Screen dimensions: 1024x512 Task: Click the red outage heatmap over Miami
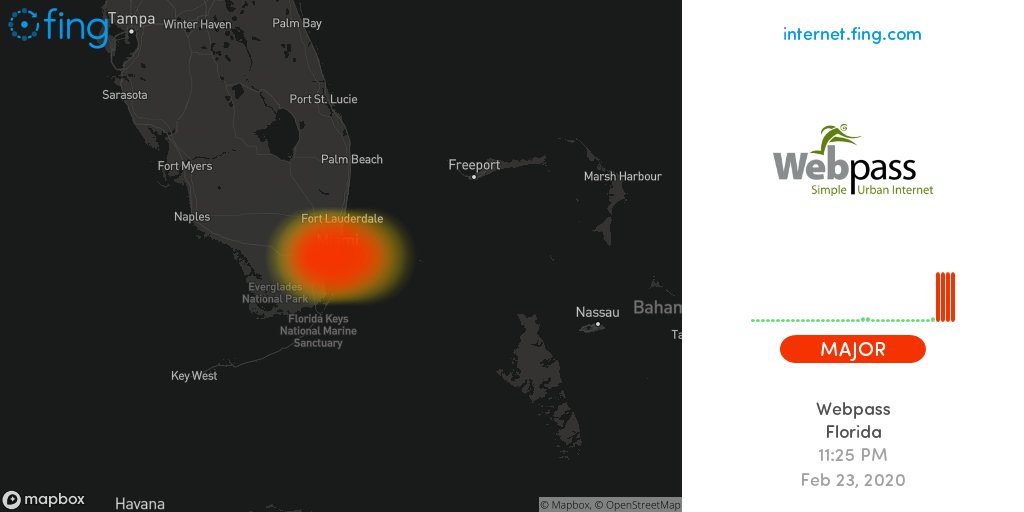click(x=338, y=257)
